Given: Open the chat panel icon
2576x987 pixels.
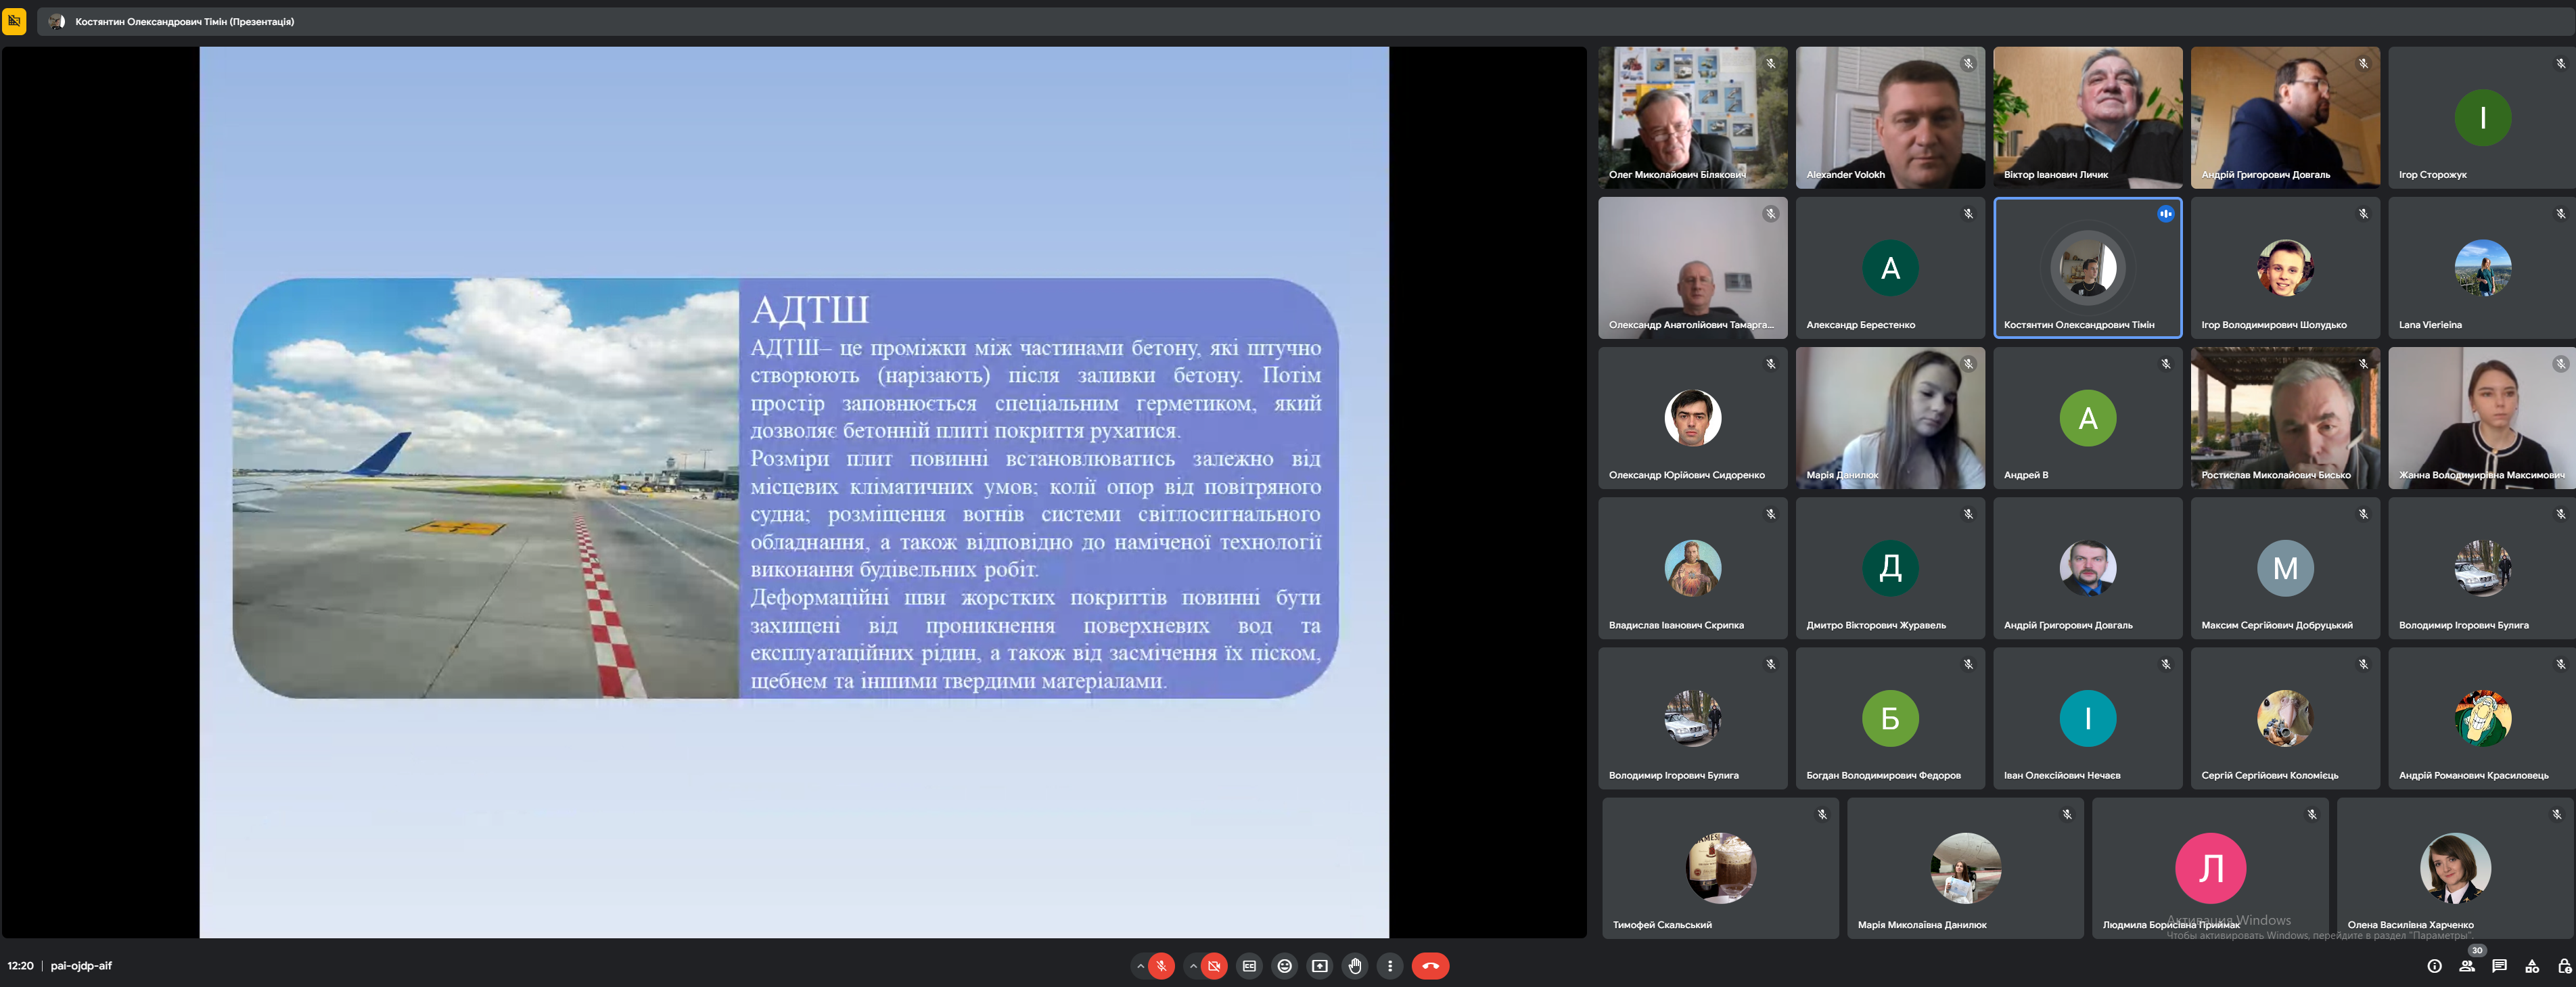Looking at the screenshot, I should 2499,966.
